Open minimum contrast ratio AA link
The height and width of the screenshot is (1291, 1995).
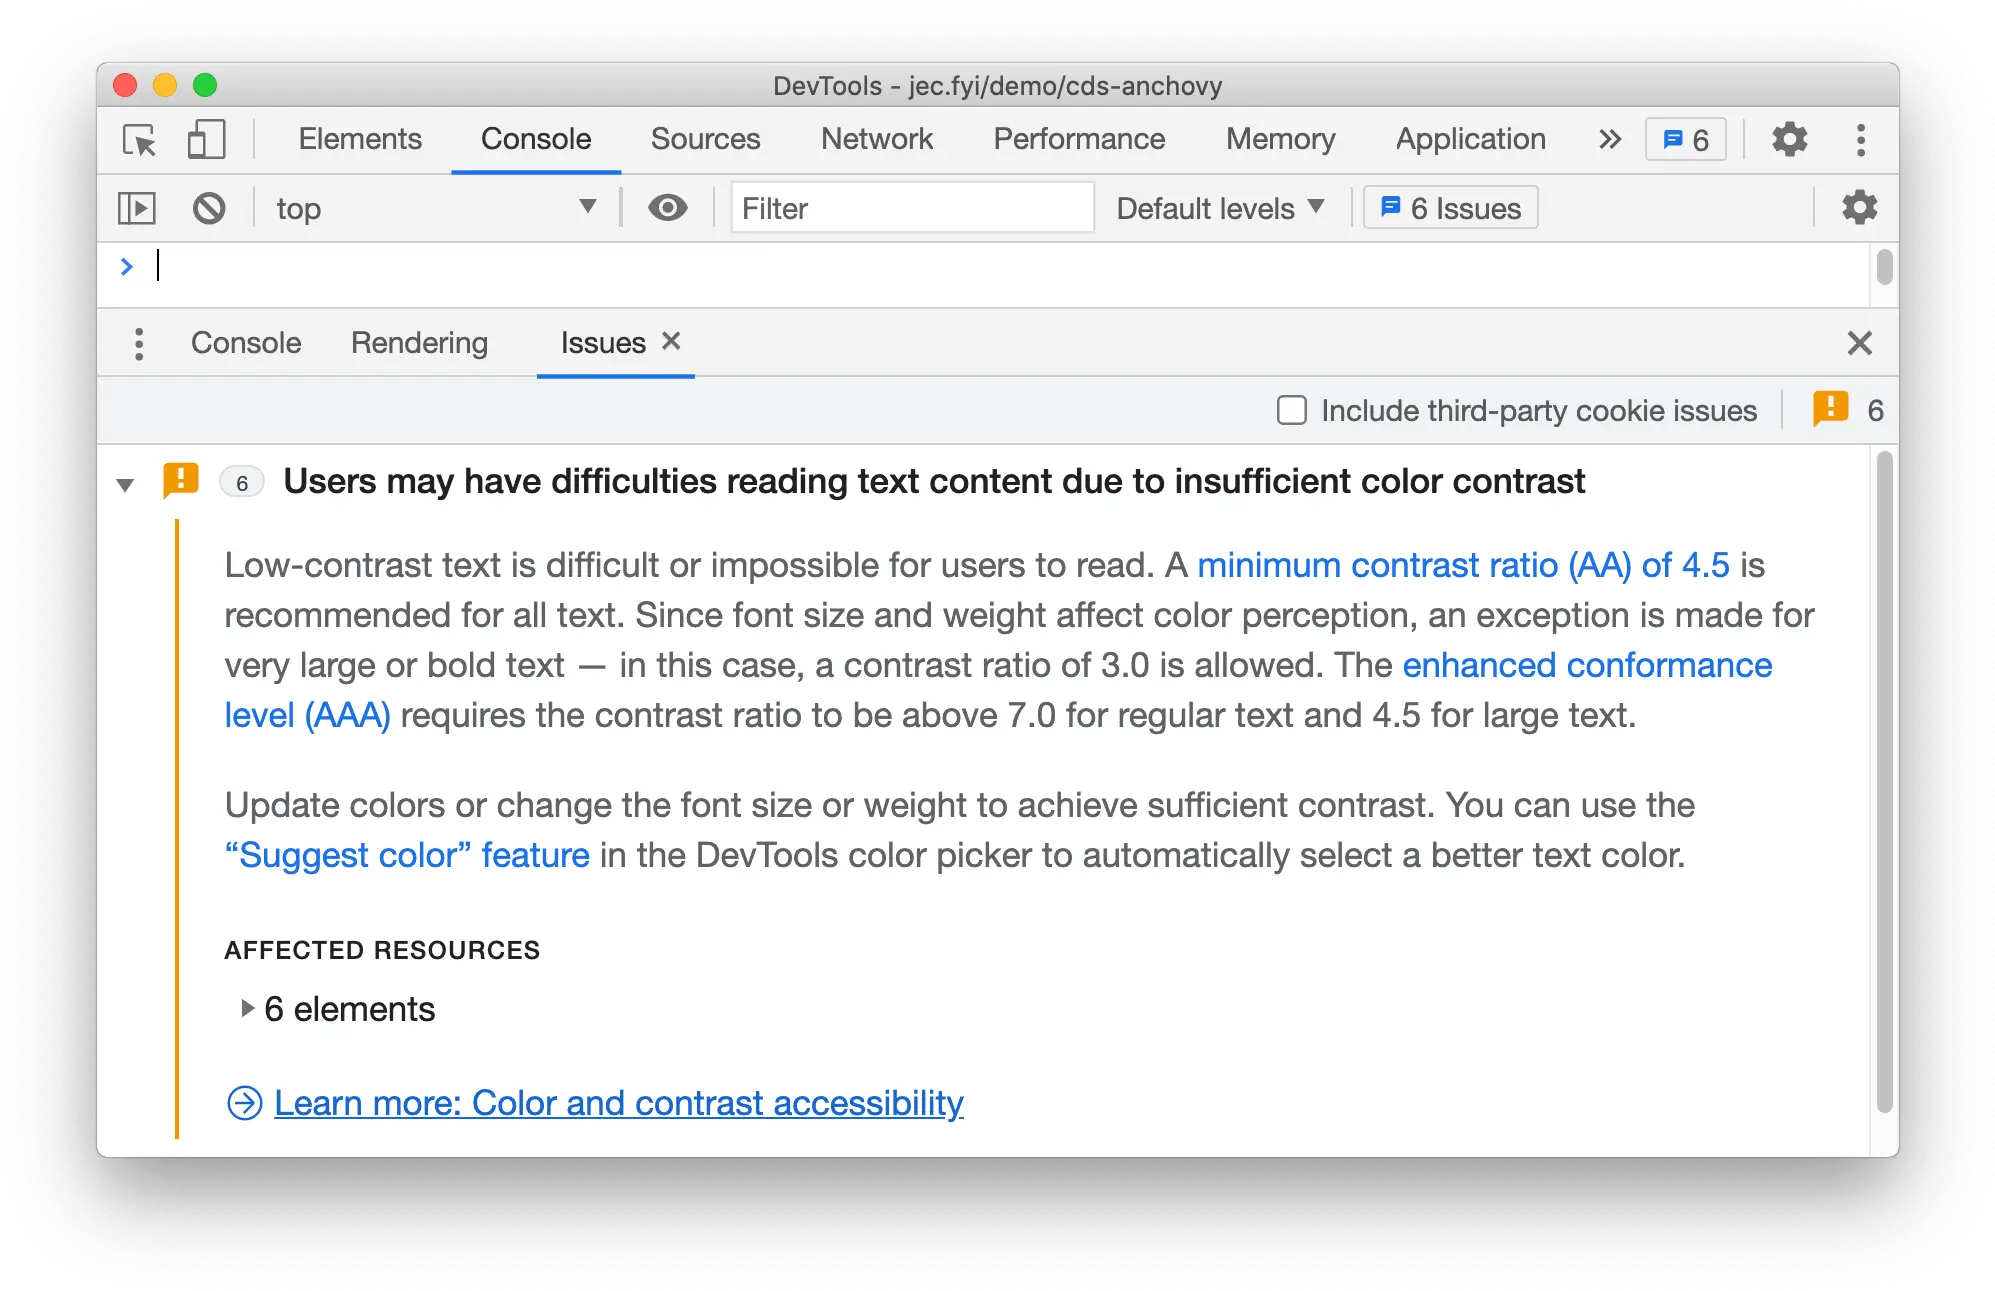coord(1460,566)
